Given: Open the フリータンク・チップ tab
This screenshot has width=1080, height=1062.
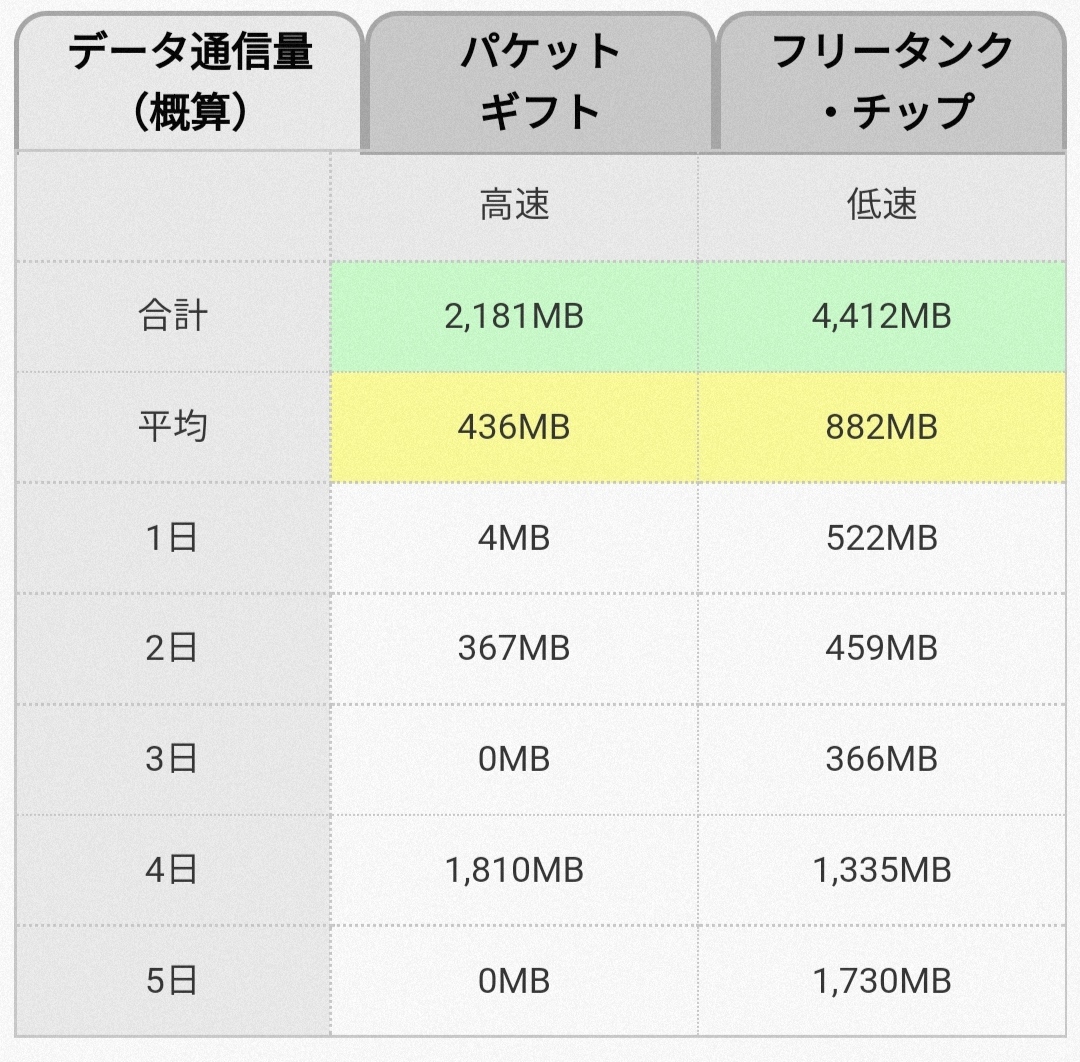Looking at the screenshot, I should tap(892, 82).
